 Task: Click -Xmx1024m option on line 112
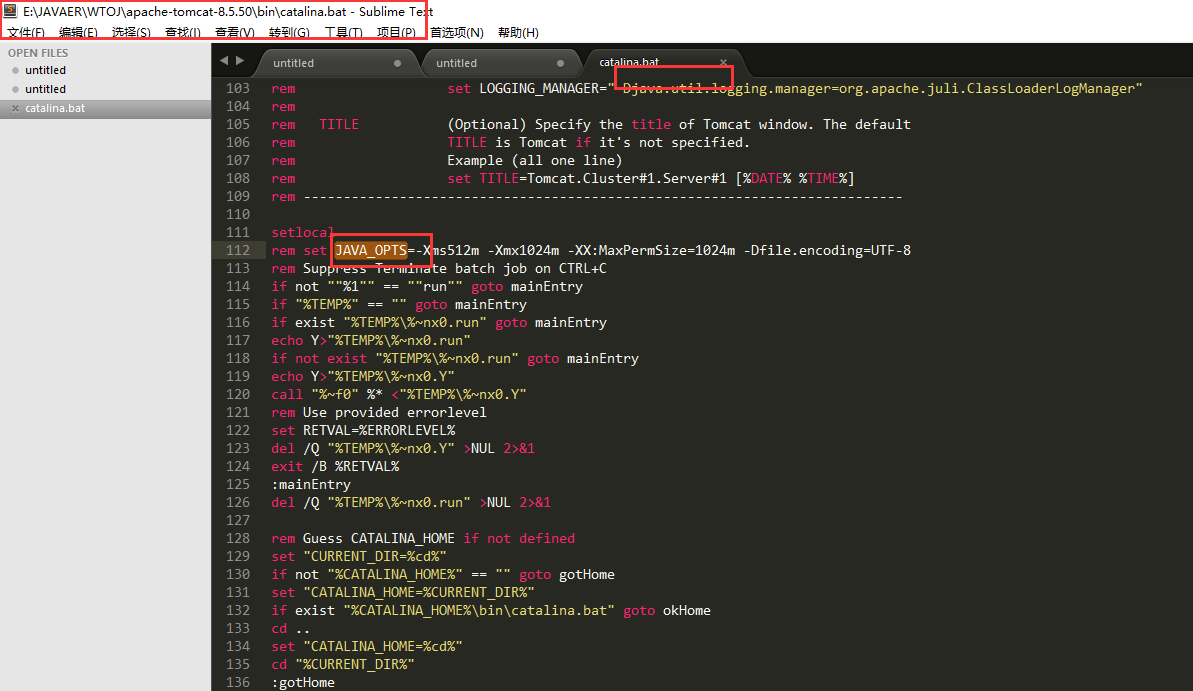523,250
